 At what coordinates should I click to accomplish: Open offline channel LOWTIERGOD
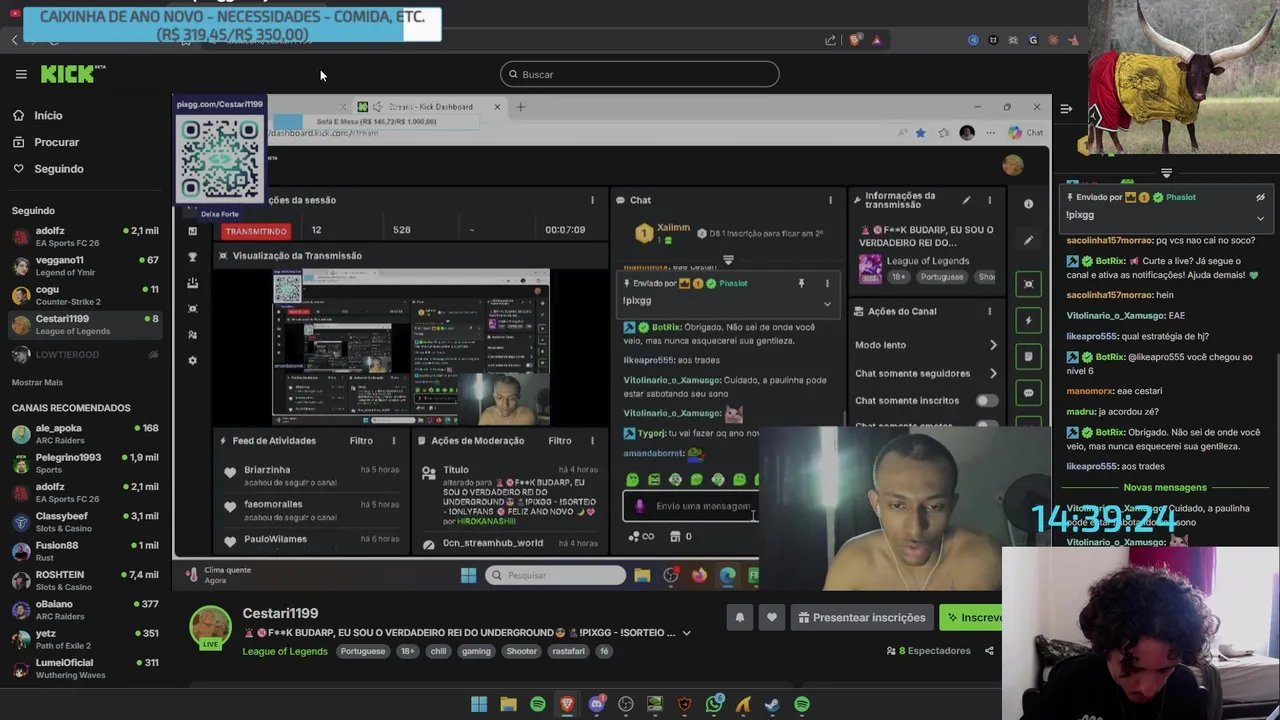(x=85, y=355)
